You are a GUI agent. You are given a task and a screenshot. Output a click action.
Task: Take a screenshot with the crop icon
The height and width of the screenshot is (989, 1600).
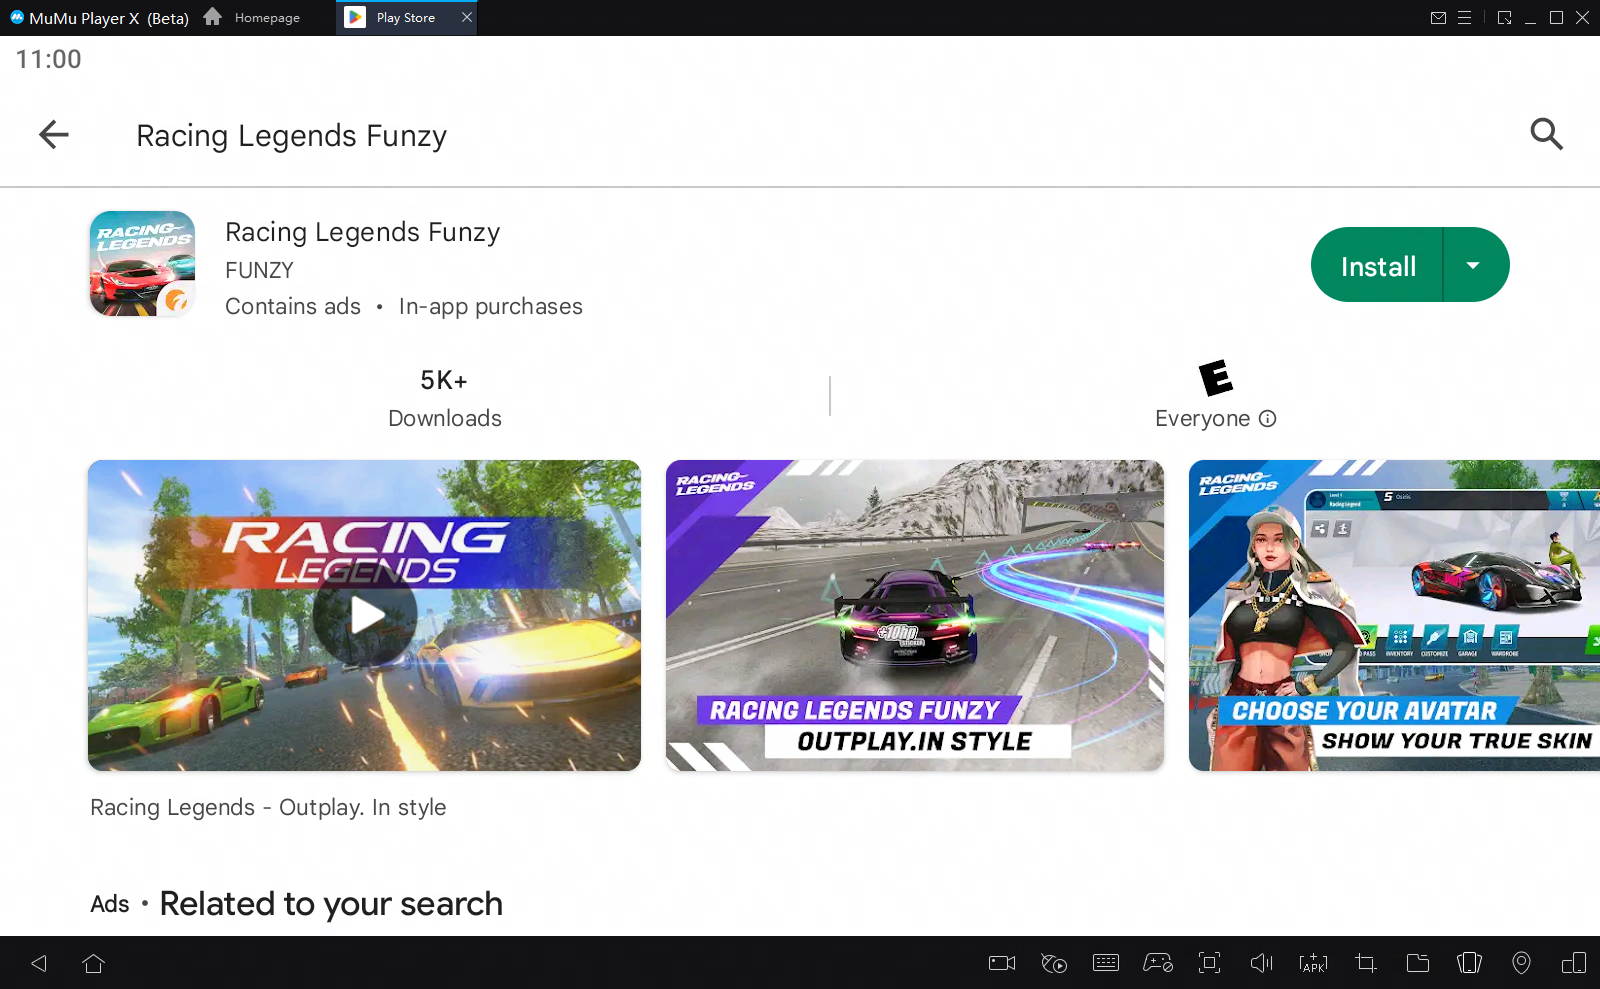[x=1365, y=963]
